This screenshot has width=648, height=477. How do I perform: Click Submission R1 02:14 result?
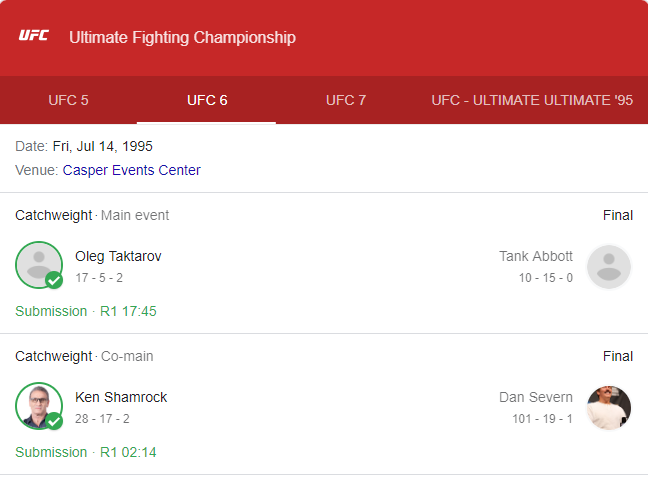86,452
